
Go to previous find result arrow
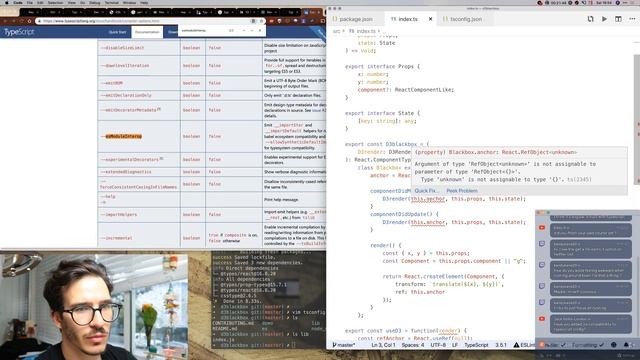click(244, 31)
